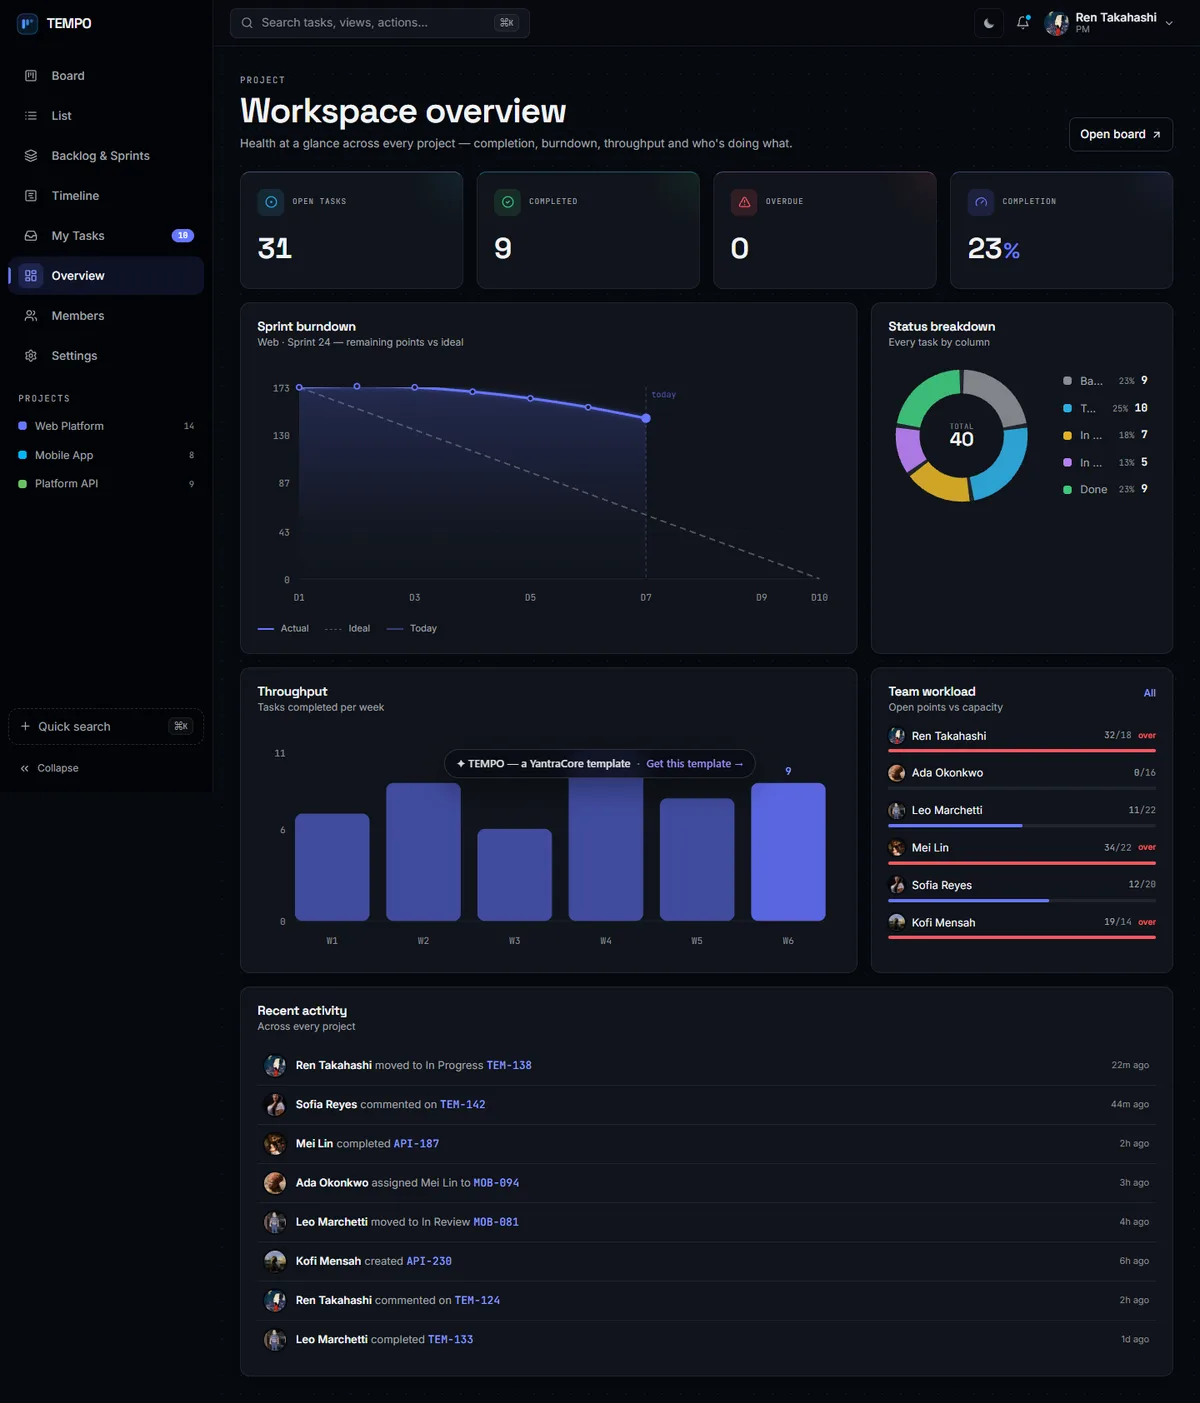The image size is (1200, 1403).
Task: Click the plus icon beside Quick search
Action: (25, 727)
